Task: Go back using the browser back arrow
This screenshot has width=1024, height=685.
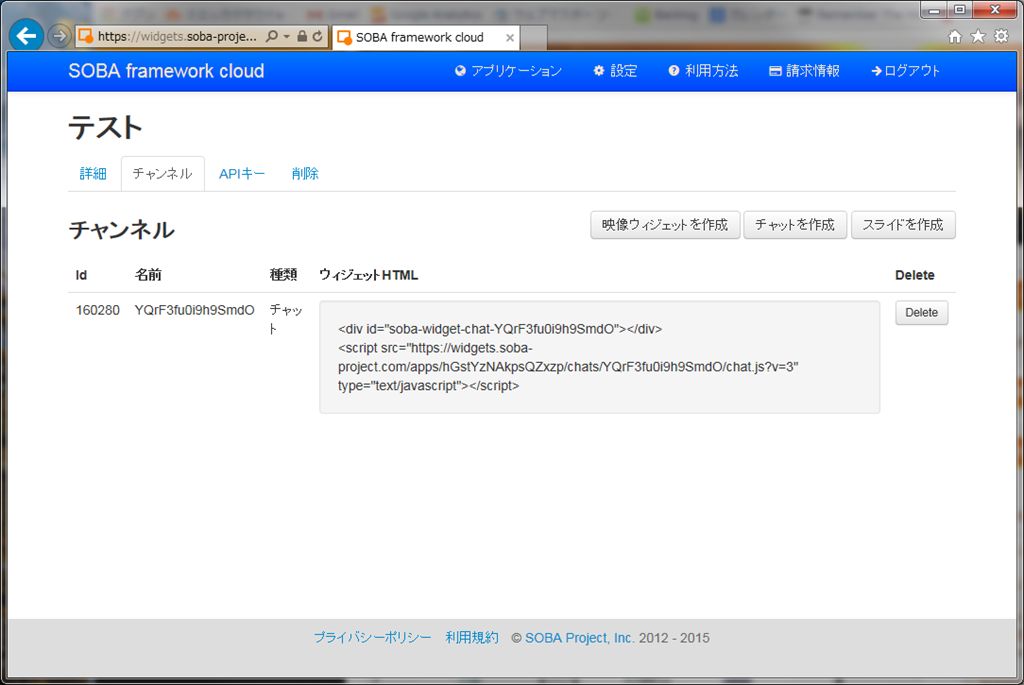Action: point(26,36)
